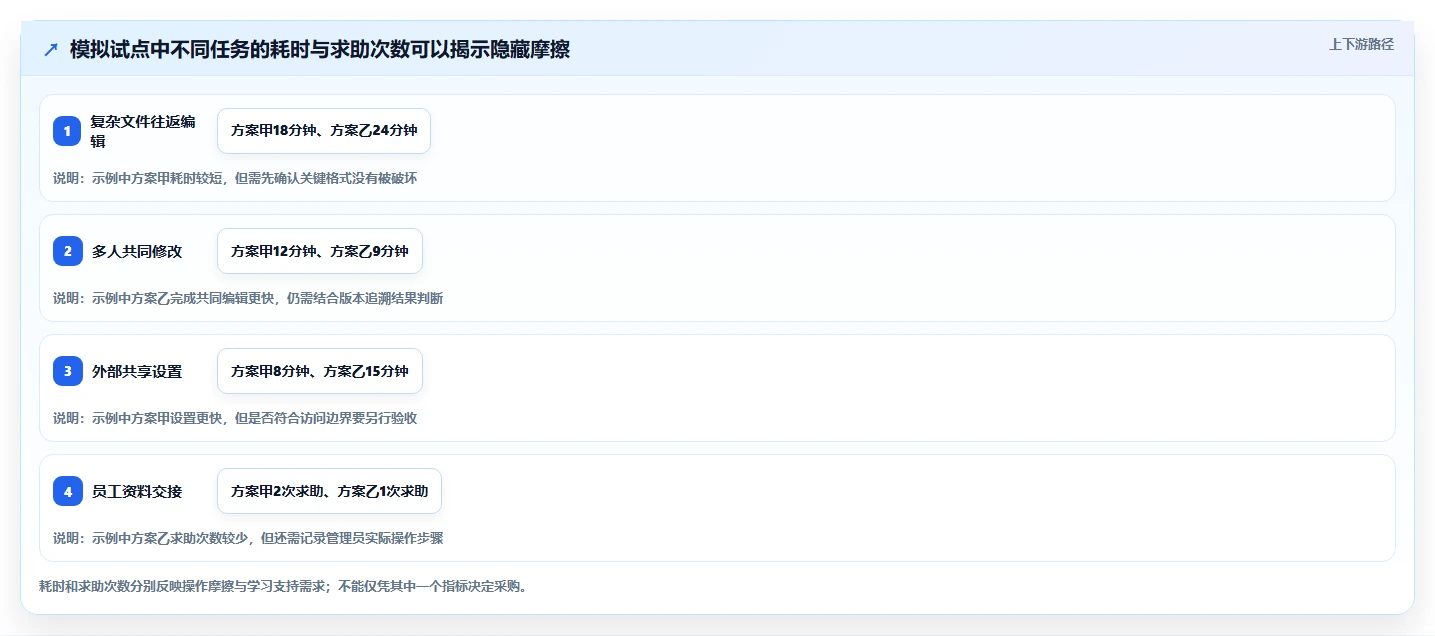Screen dimensions: 1435x636
Task: Click the 外部共享设置 task label
Action: click(x=137, y=371)
